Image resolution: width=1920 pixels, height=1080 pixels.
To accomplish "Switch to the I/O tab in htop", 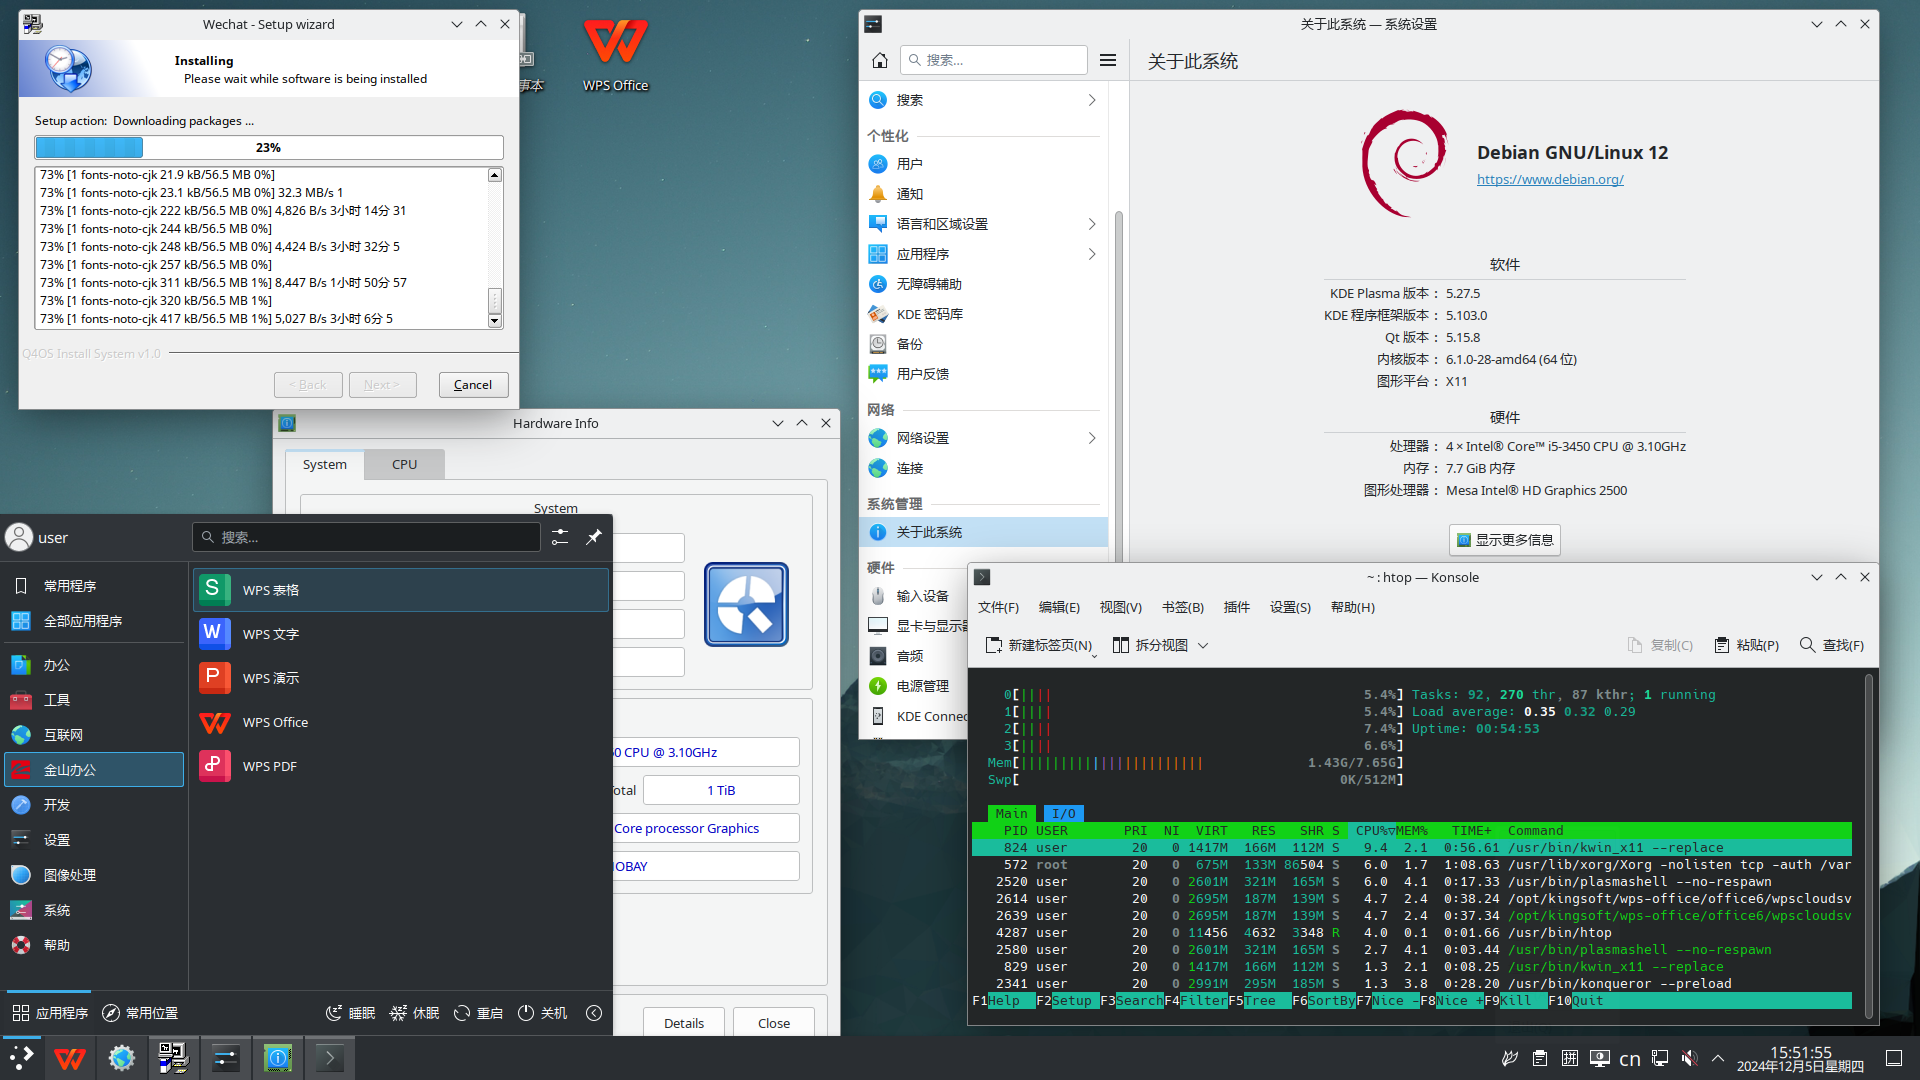I will point(1064,814).
